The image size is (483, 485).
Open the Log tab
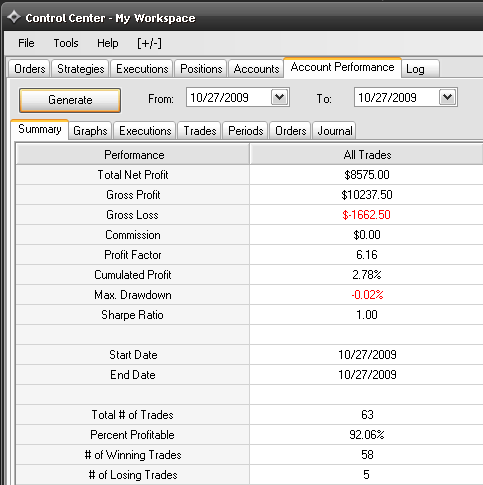420,69
